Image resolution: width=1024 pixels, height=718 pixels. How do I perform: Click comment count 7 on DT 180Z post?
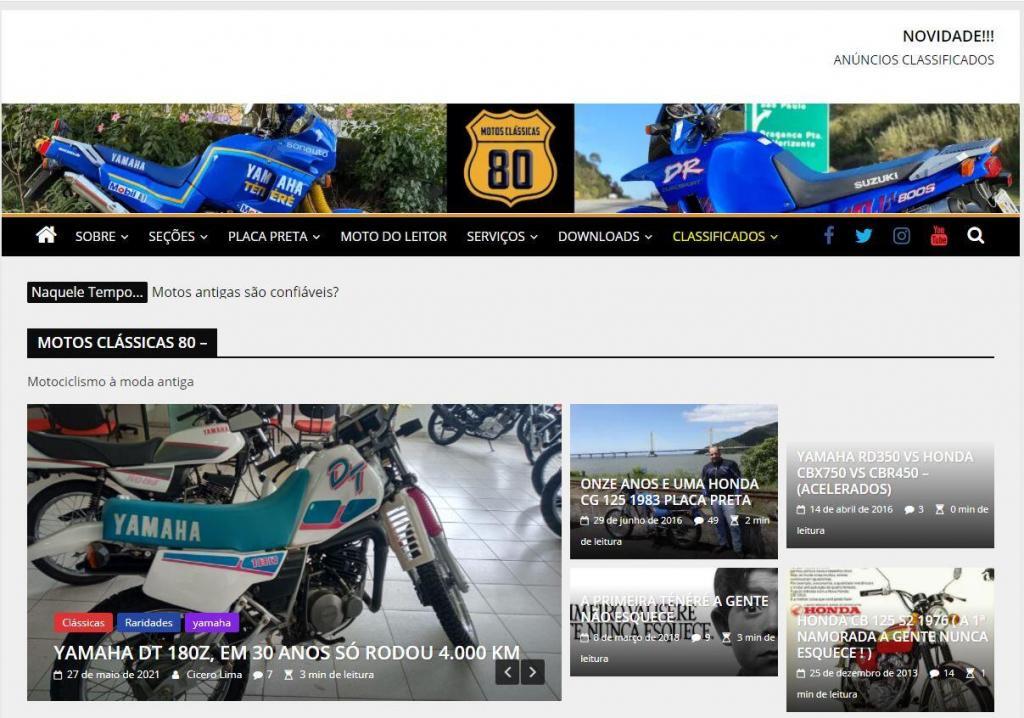pyautogui.click(x=263, y=674)
